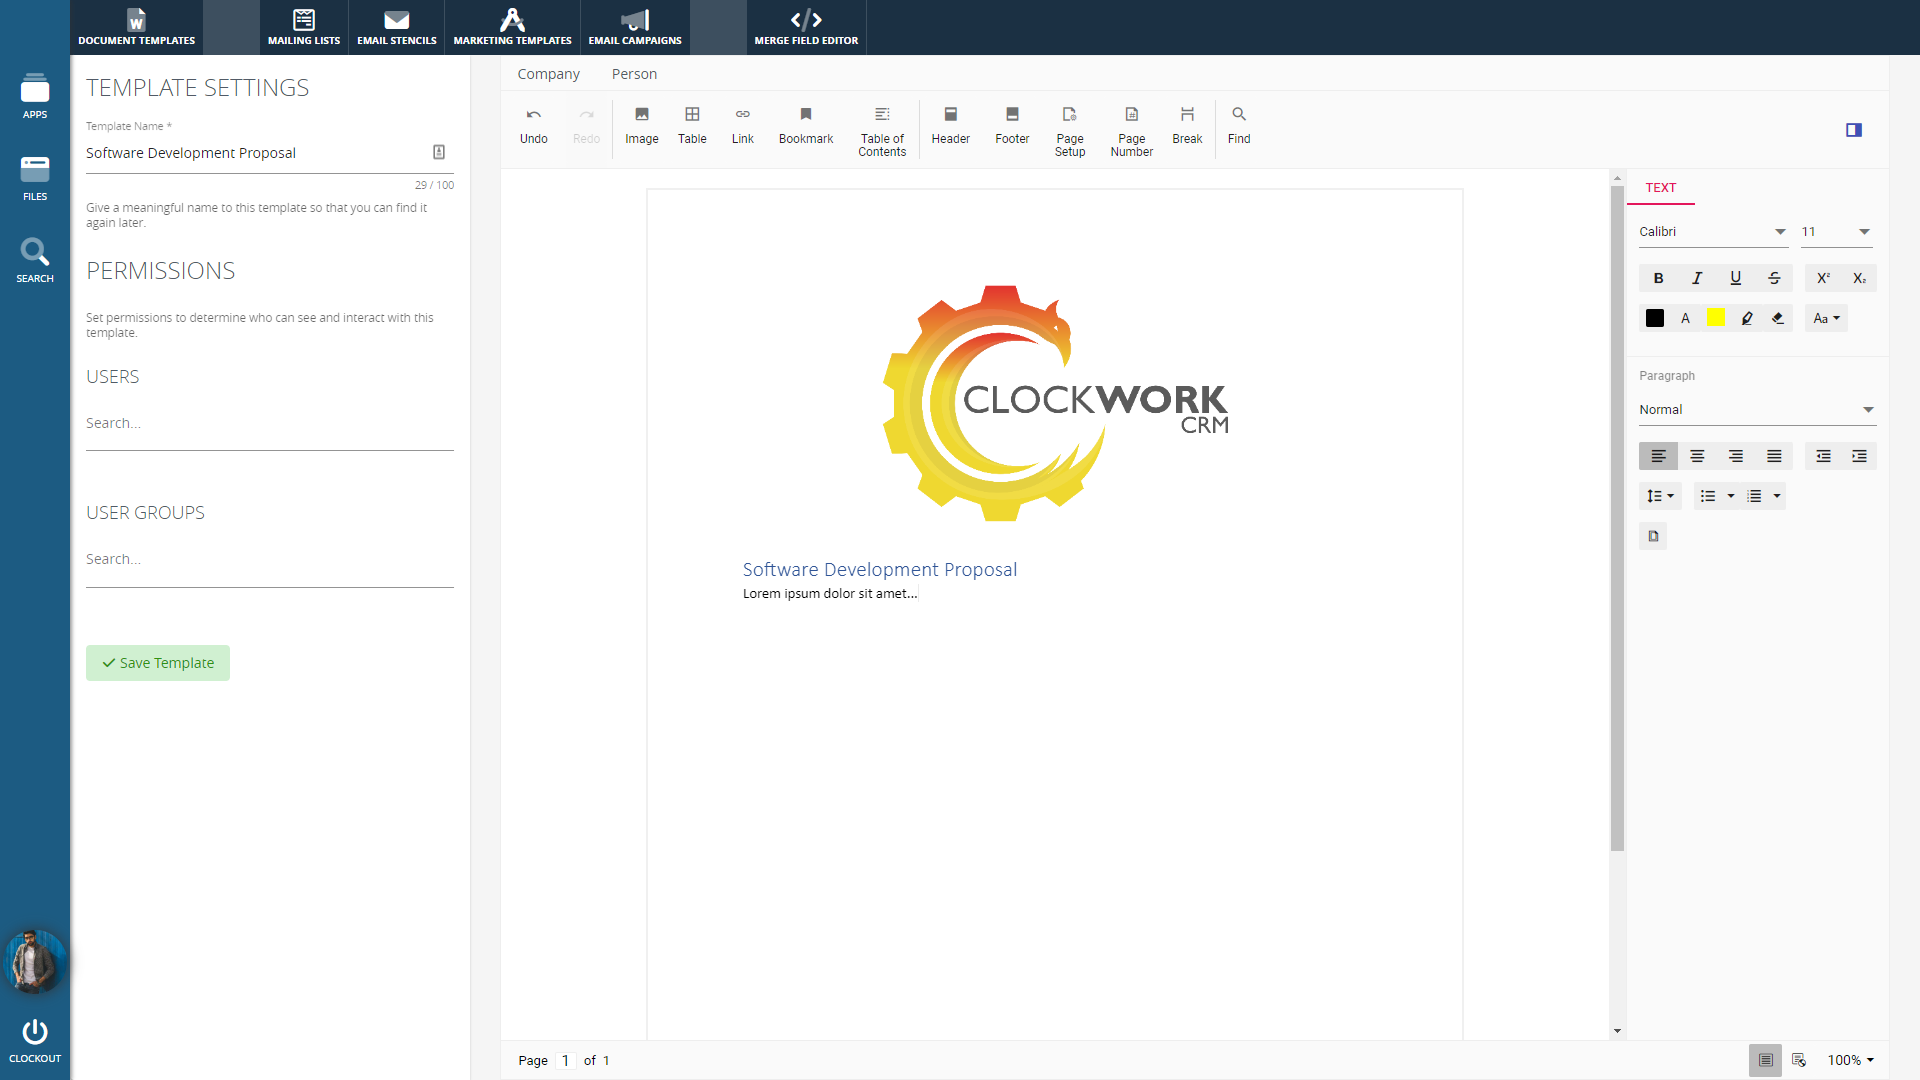Open the Merge Field Editor
The height and width of the screenshot is (1080, 1920).
tap(806, 27)
